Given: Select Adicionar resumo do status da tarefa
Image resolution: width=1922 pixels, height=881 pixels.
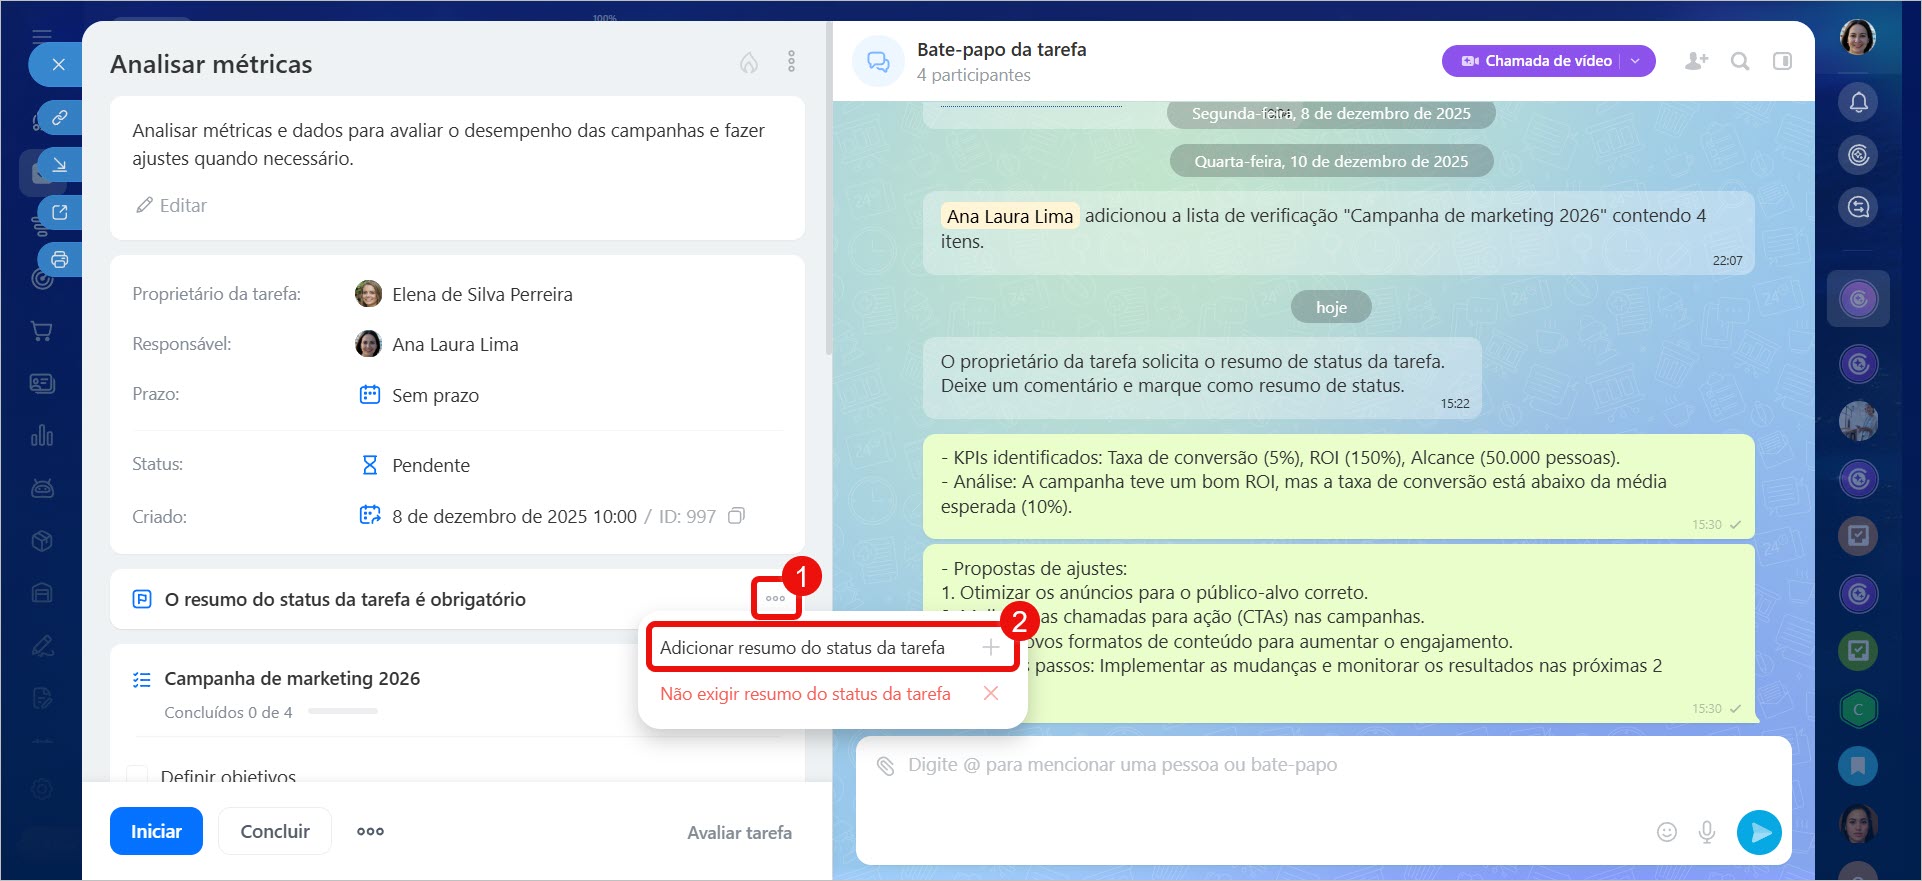Looking at the screenshot, I should [x=802, y=648].
